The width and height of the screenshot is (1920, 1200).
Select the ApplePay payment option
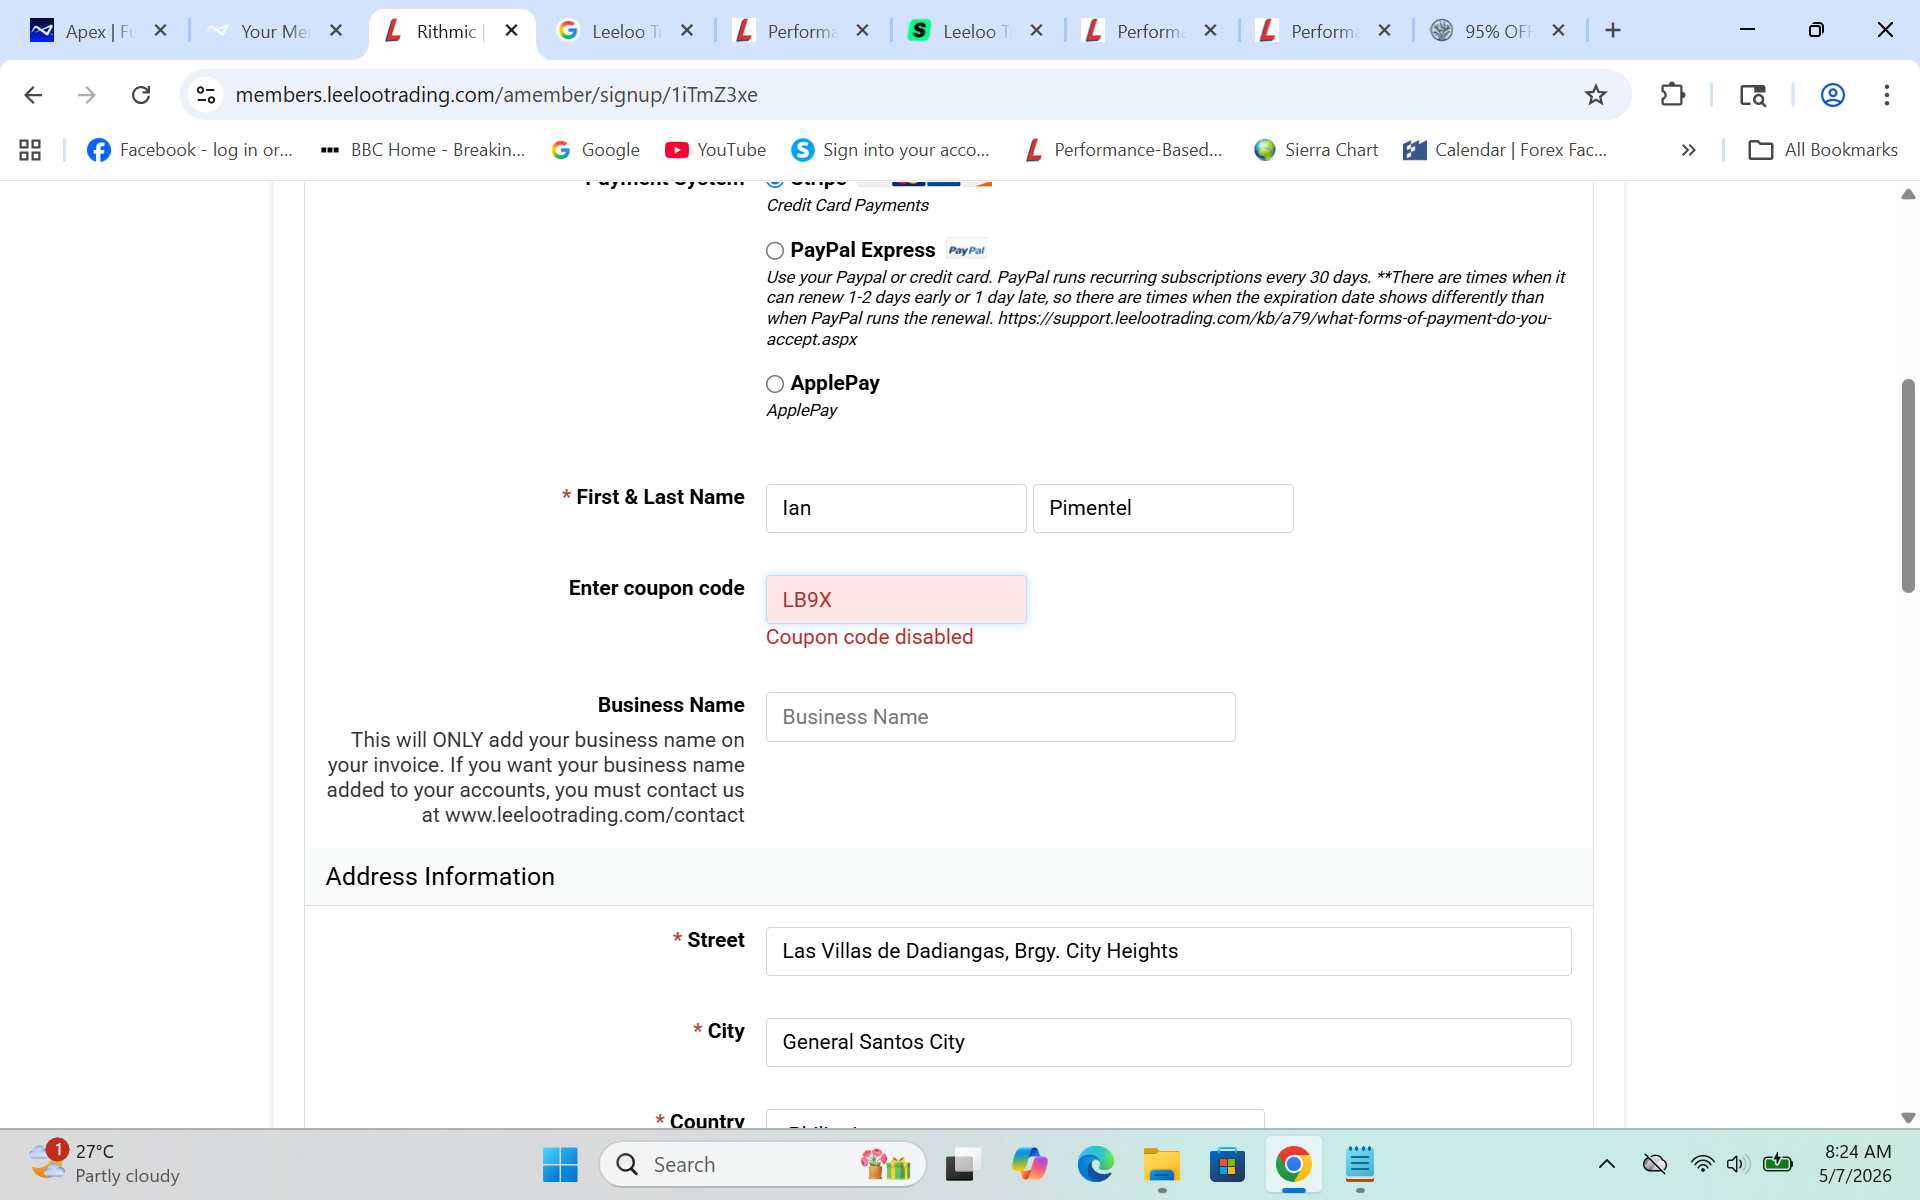coord(775,384)
